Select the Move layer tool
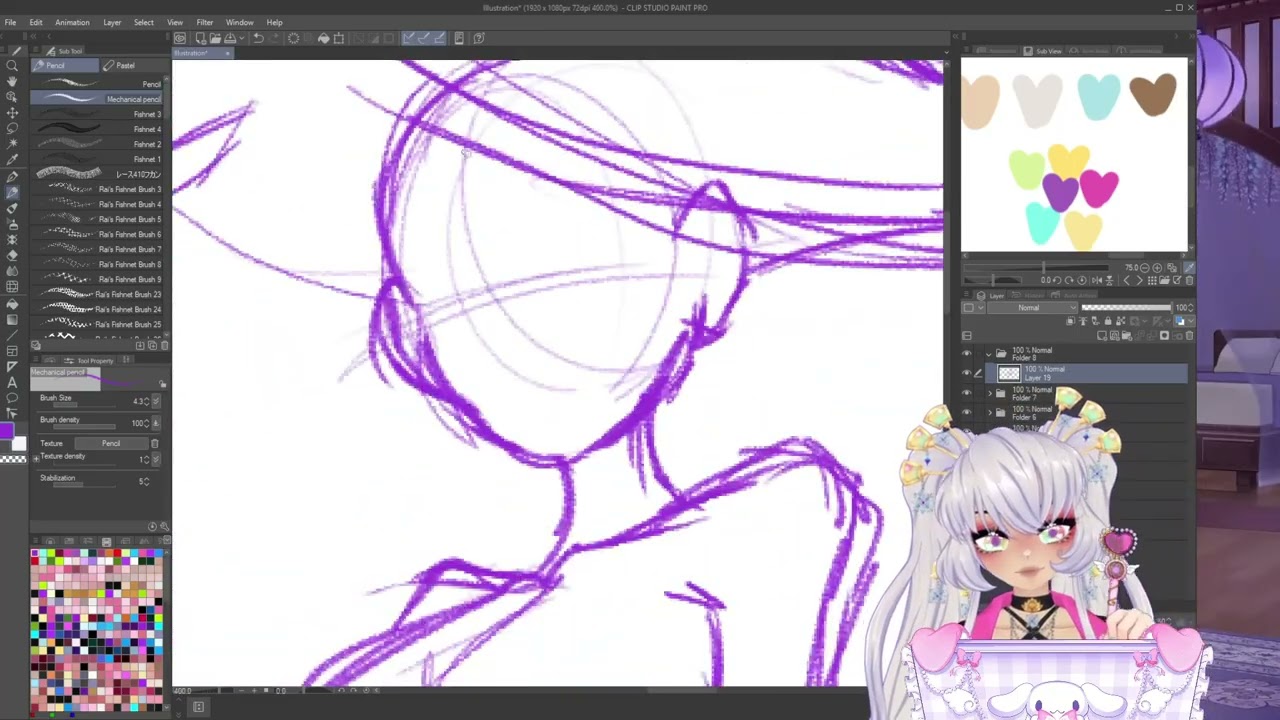1280x720 pixels. (x=12, y=113)
